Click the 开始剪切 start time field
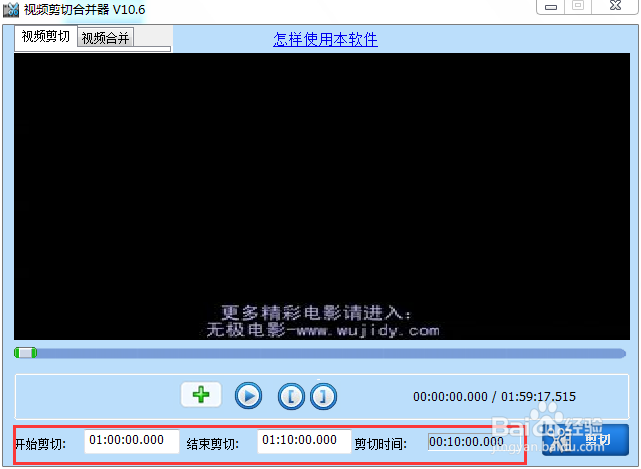641x469 pixels. point(132,441)
